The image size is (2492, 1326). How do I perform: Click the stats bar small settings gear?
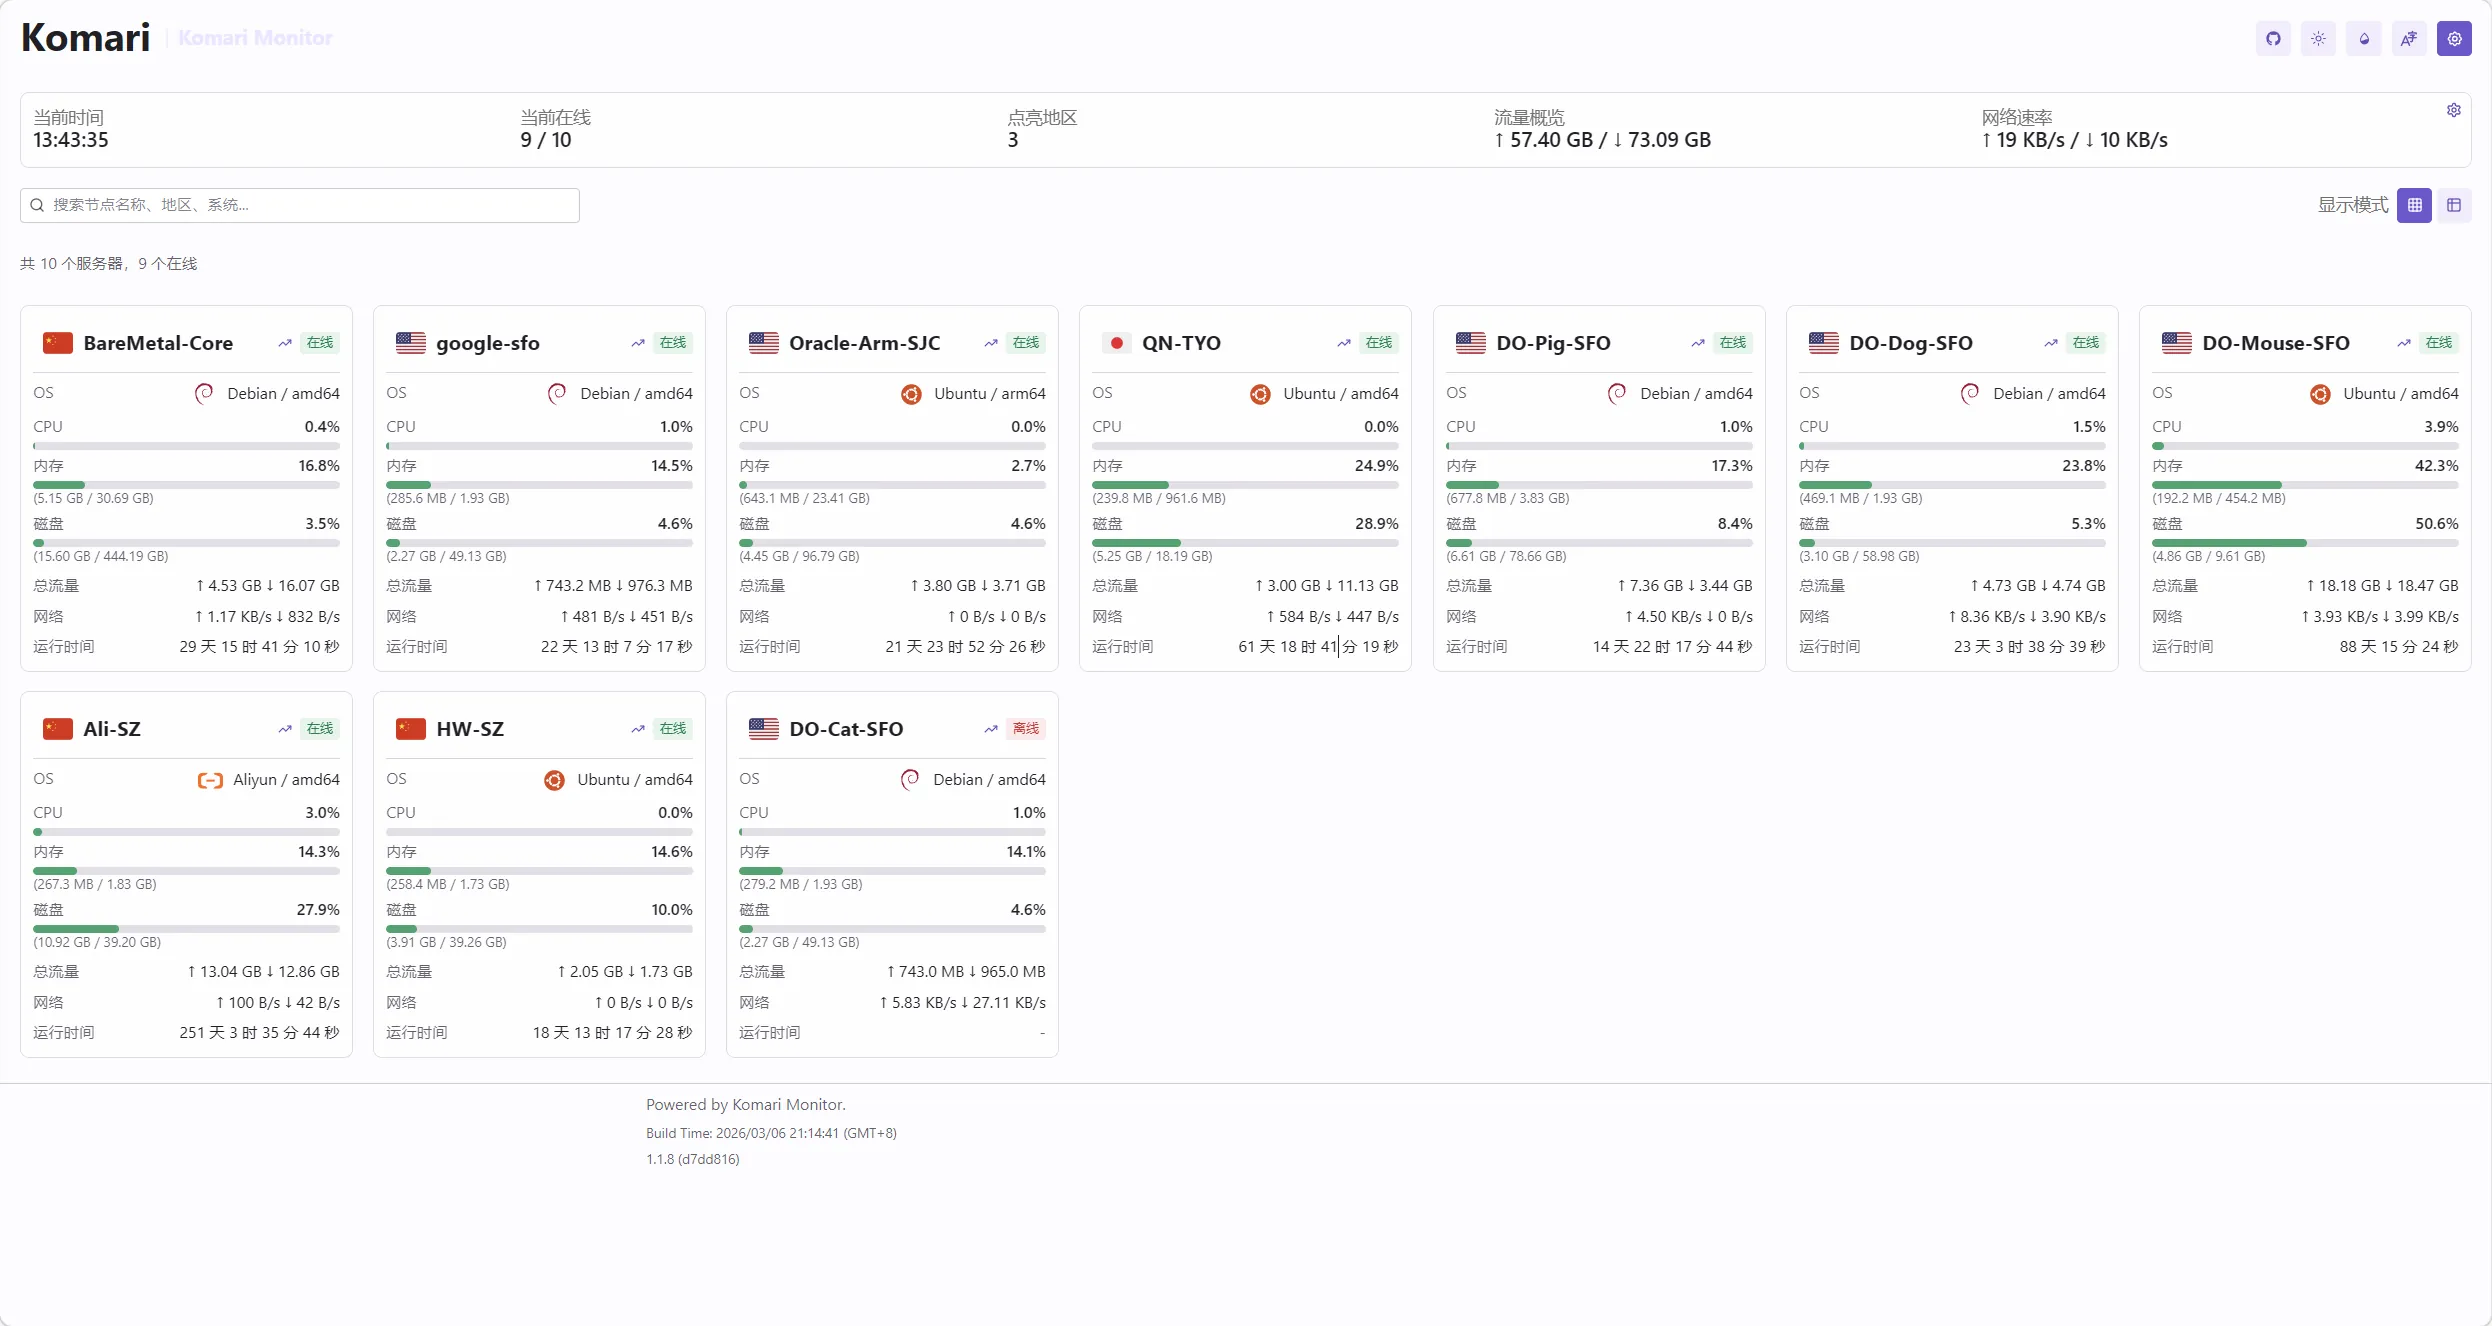(2453, 110)
